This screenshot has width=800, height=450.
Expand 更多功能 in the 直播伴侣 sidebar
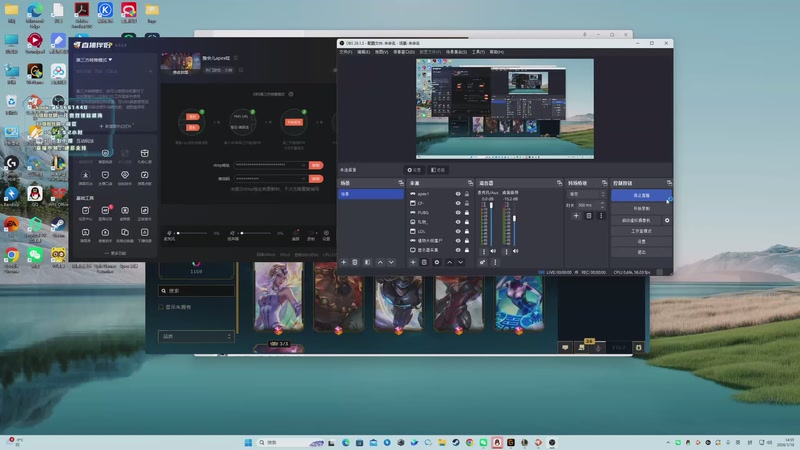pos(115,253)
